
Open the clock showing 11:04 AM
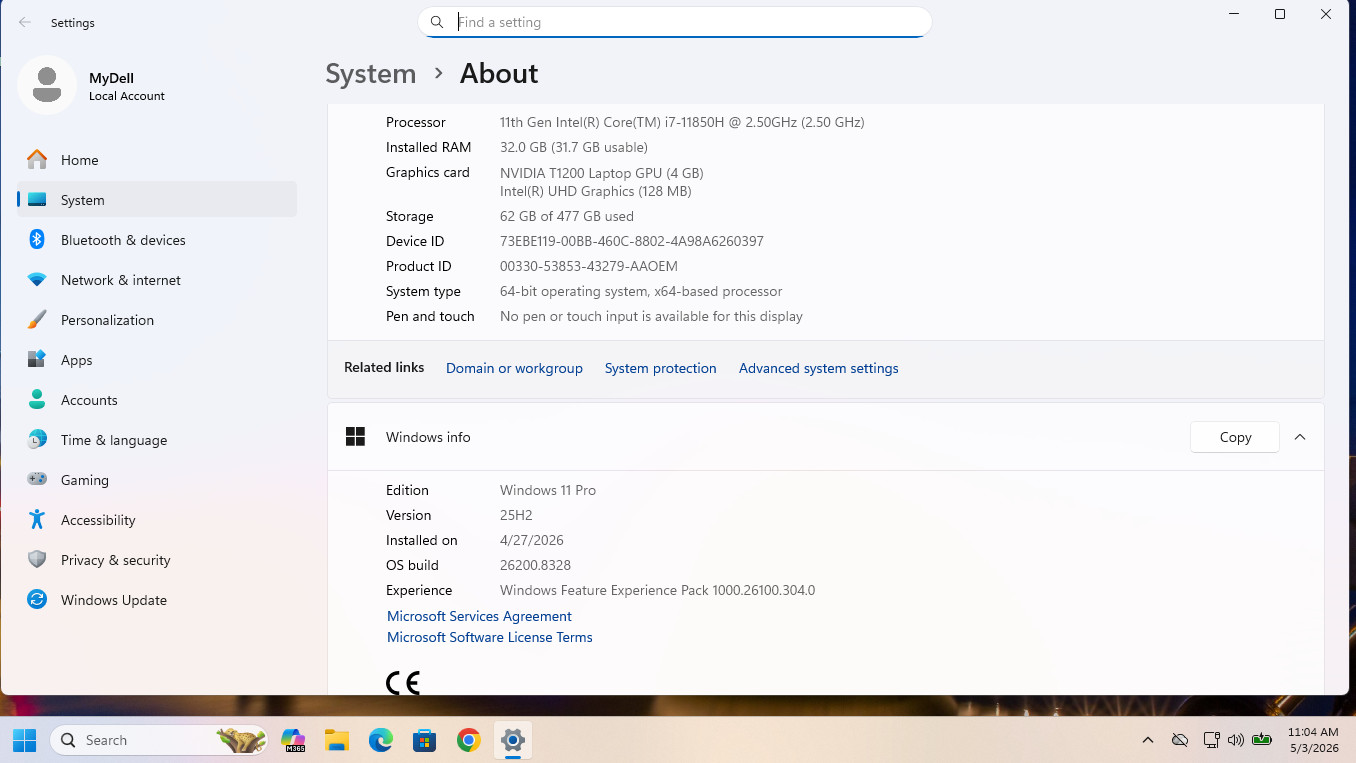[1313, 740]
